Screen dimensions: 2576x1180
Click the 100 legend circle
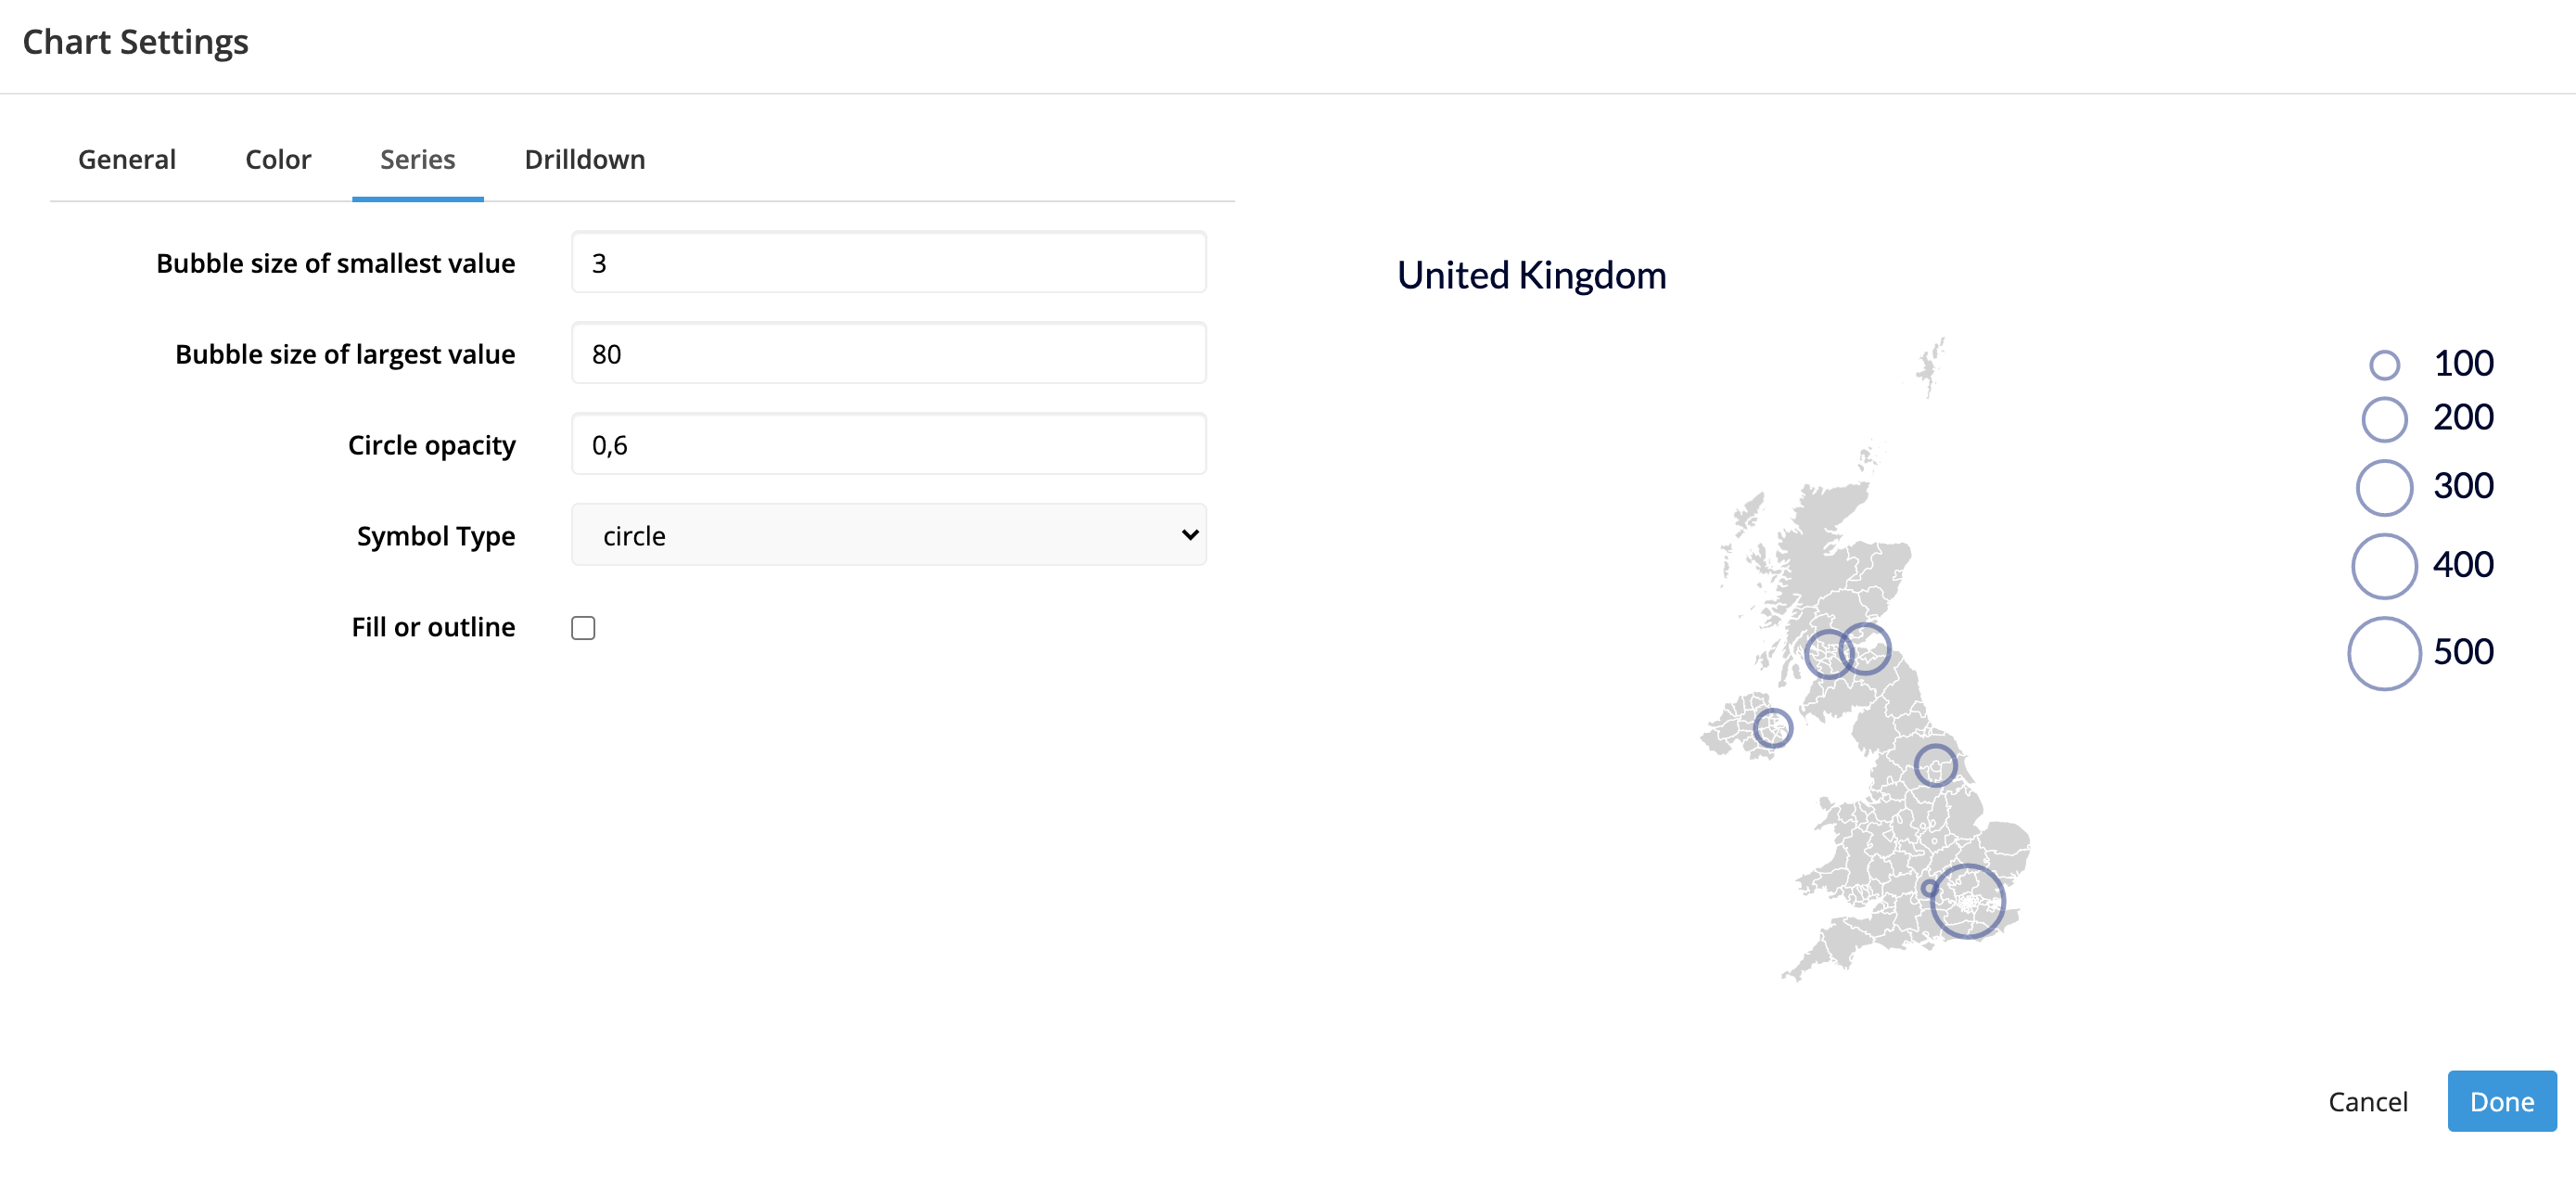[x=2384, y=365]
